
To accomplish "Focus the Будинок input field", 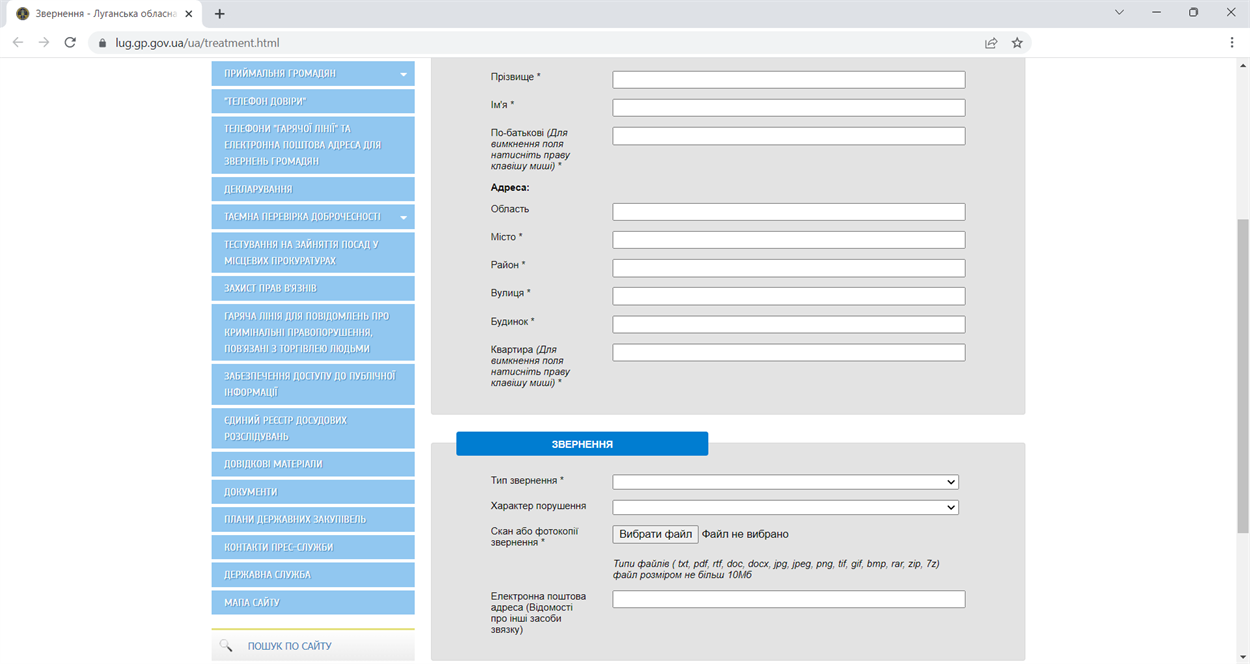I will 789,324.
